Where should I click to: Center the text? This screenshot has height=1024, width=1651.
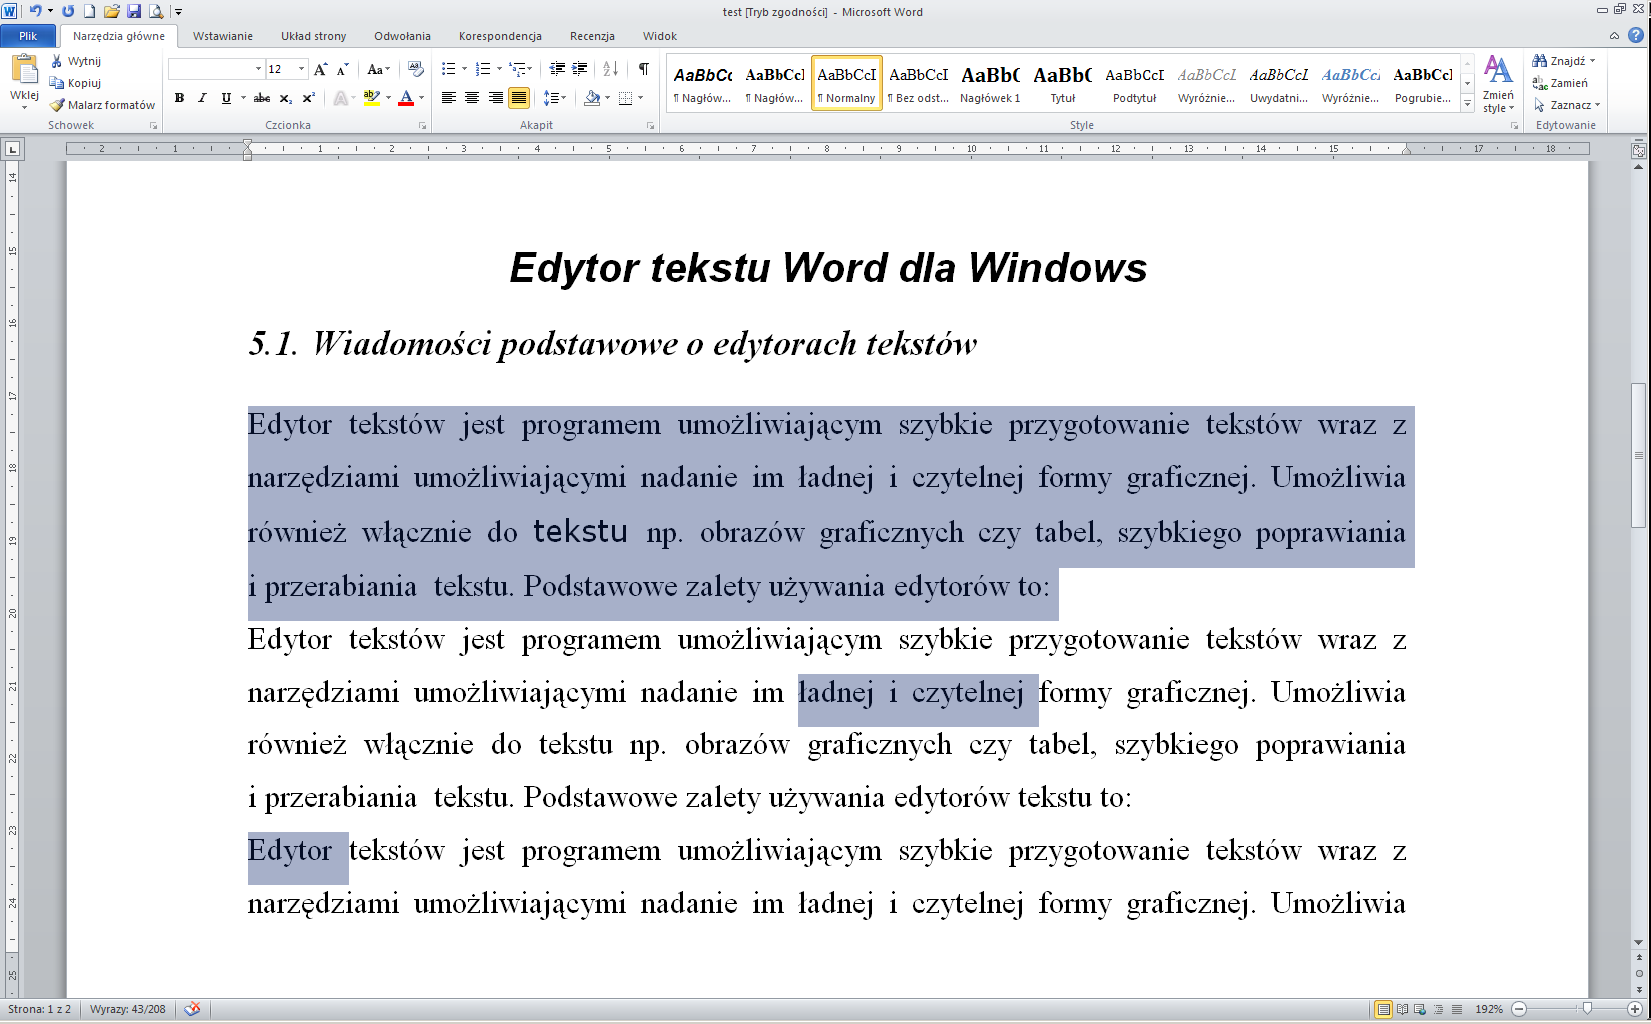pyautogui.click(x=472, y=98)
